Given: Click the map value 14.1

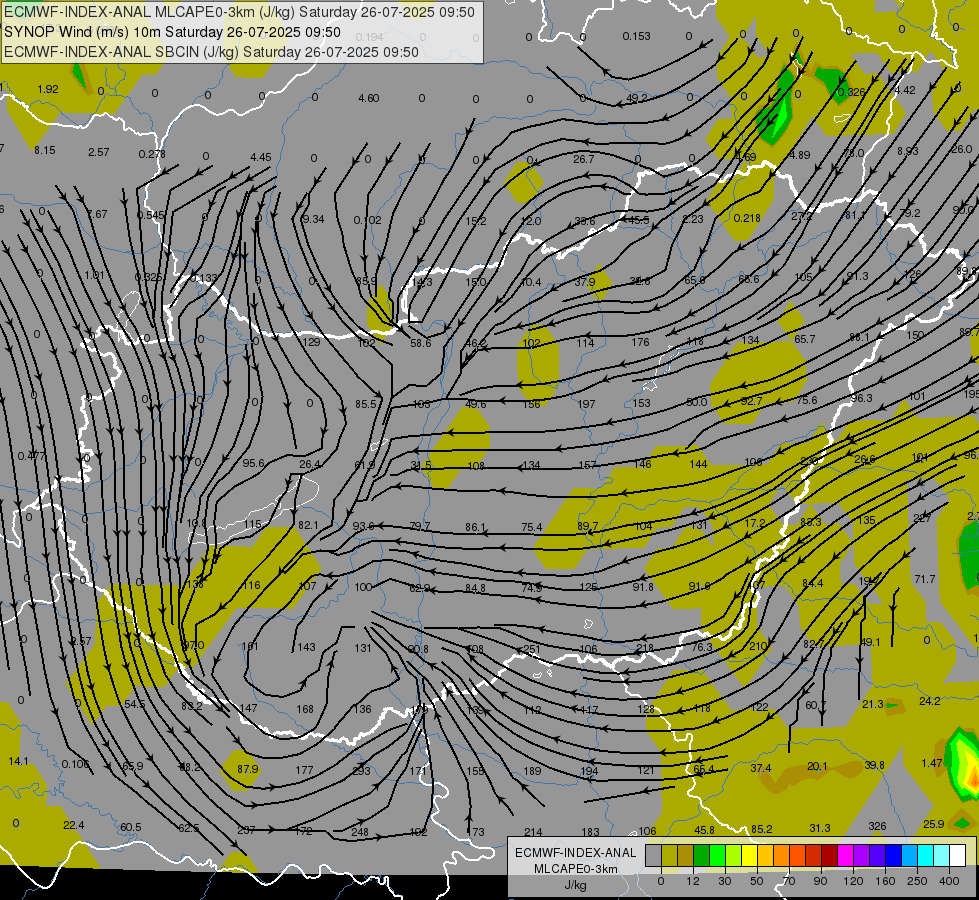Looking at the screenshot, I should pos(19,761).
